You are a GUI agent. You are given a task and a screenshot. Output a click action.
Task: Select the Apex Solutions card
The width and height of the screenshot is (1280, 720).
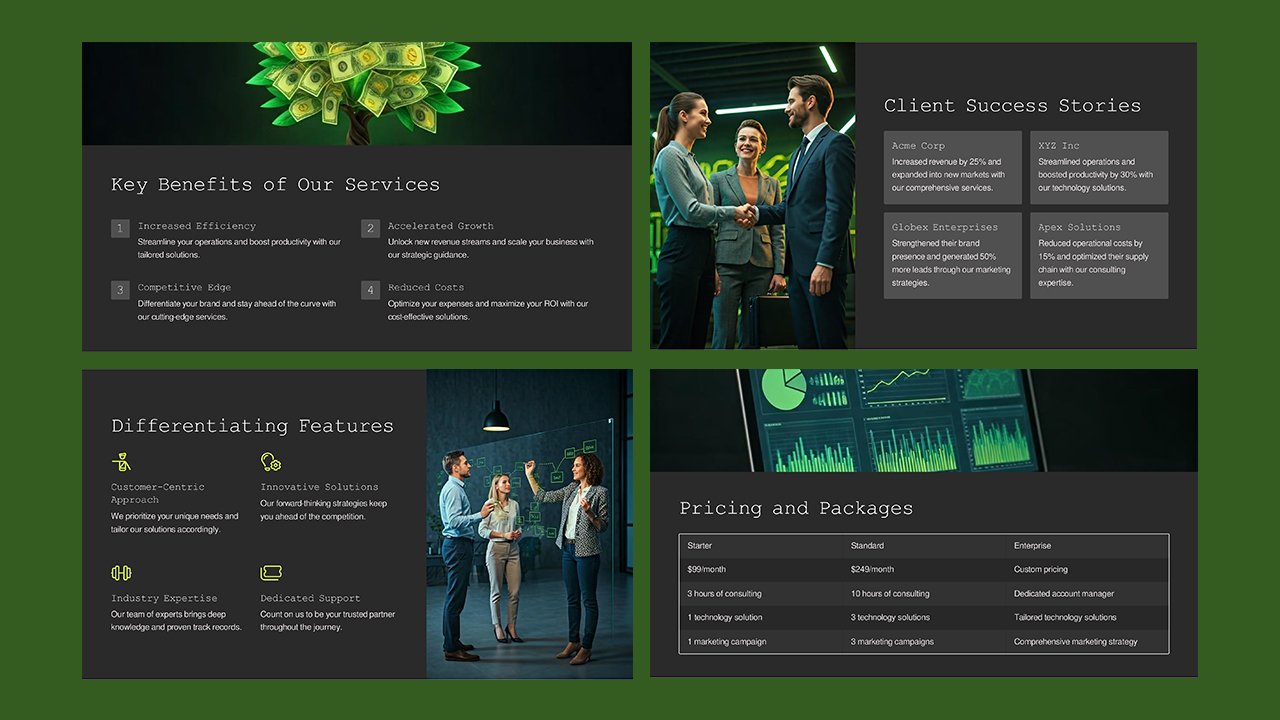tap(1098, 255)
